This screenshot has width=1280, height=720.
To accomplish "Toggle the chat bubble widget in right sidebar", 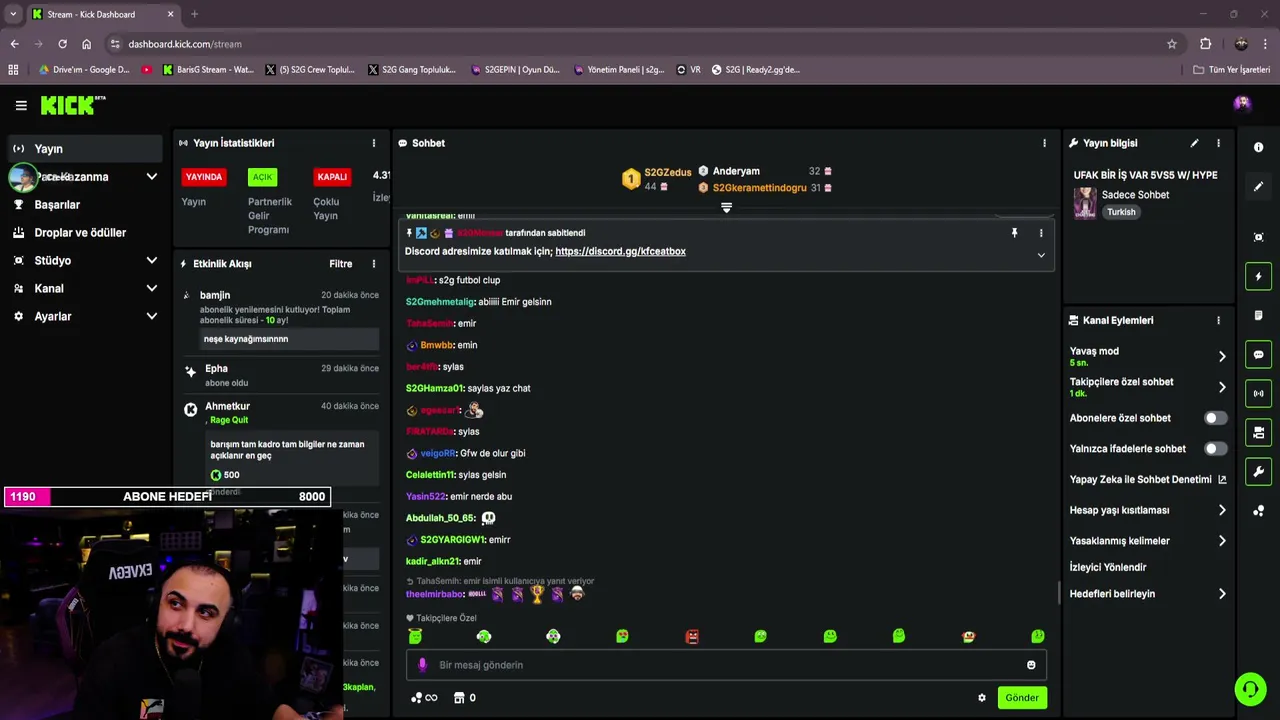I will (x=1258, y=354).
